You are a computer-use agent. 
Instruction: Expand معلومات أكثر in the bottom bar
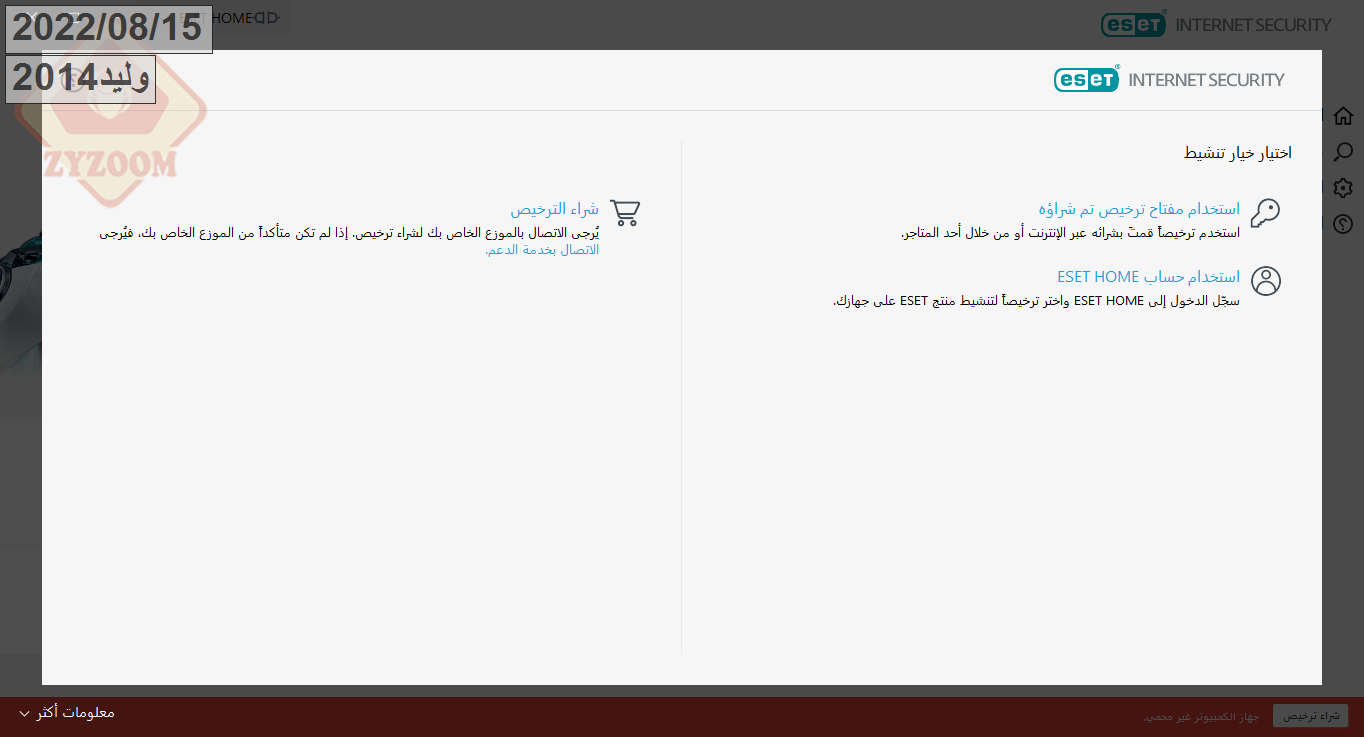pos(67,713)
